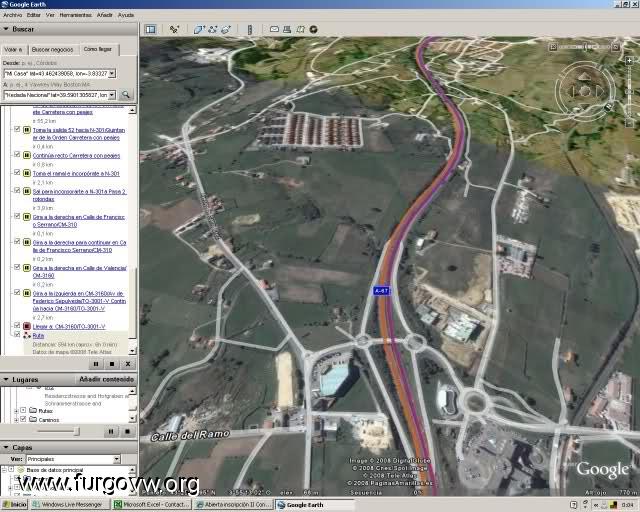Screen dimensions: 640x512
Task: Uncheck the 'Llegar a' destination checkbox
Action: 17,325
